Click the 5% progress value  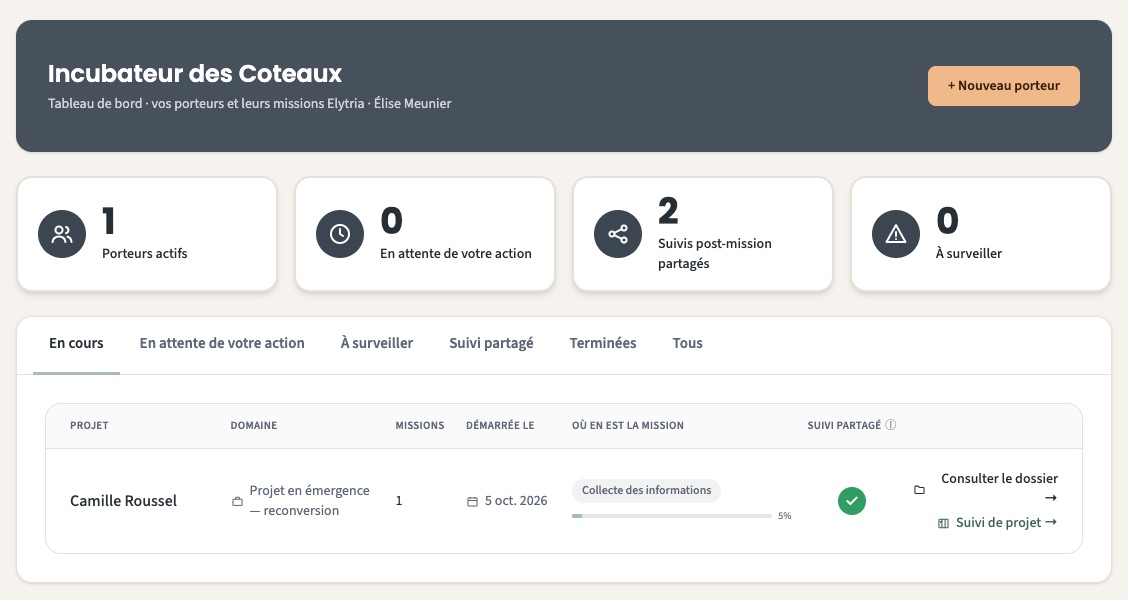785,516
